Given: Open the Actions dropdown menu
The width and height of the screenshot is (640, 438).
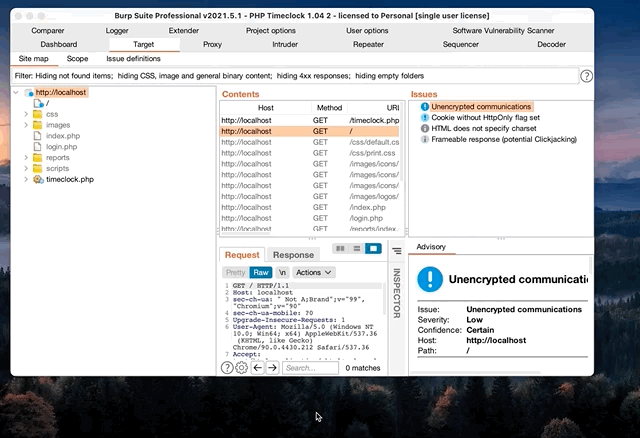Looking at the screenshot, I should pos(313,272).
